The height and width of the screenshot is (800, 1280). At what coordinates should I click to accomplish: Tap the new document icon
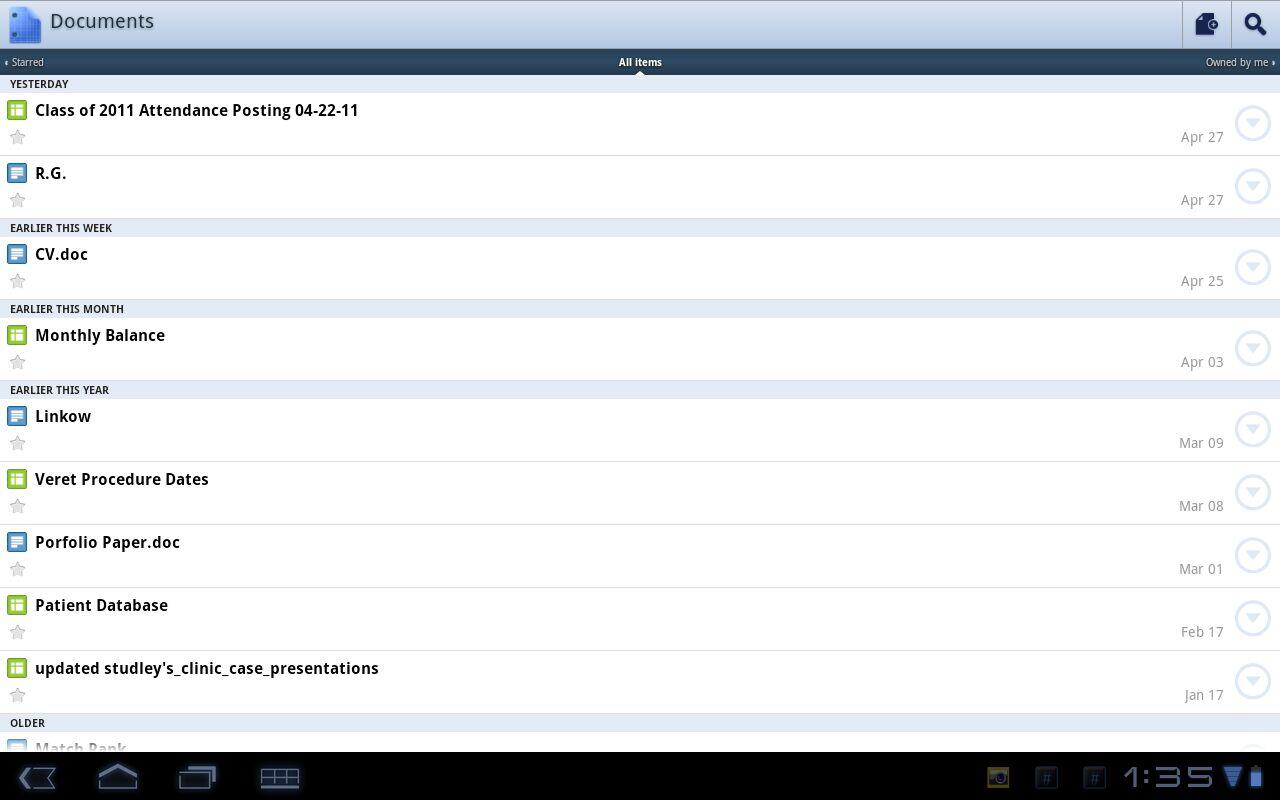[1207, 24]
